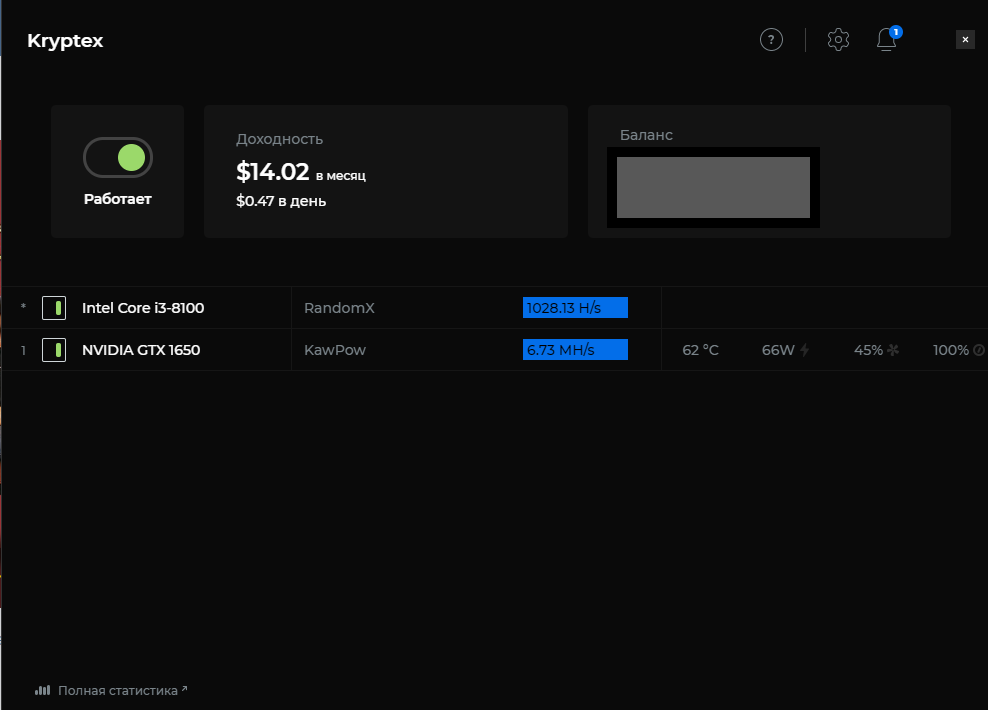
Task: Click the 100% GPU load value
Action: point(951,350)
